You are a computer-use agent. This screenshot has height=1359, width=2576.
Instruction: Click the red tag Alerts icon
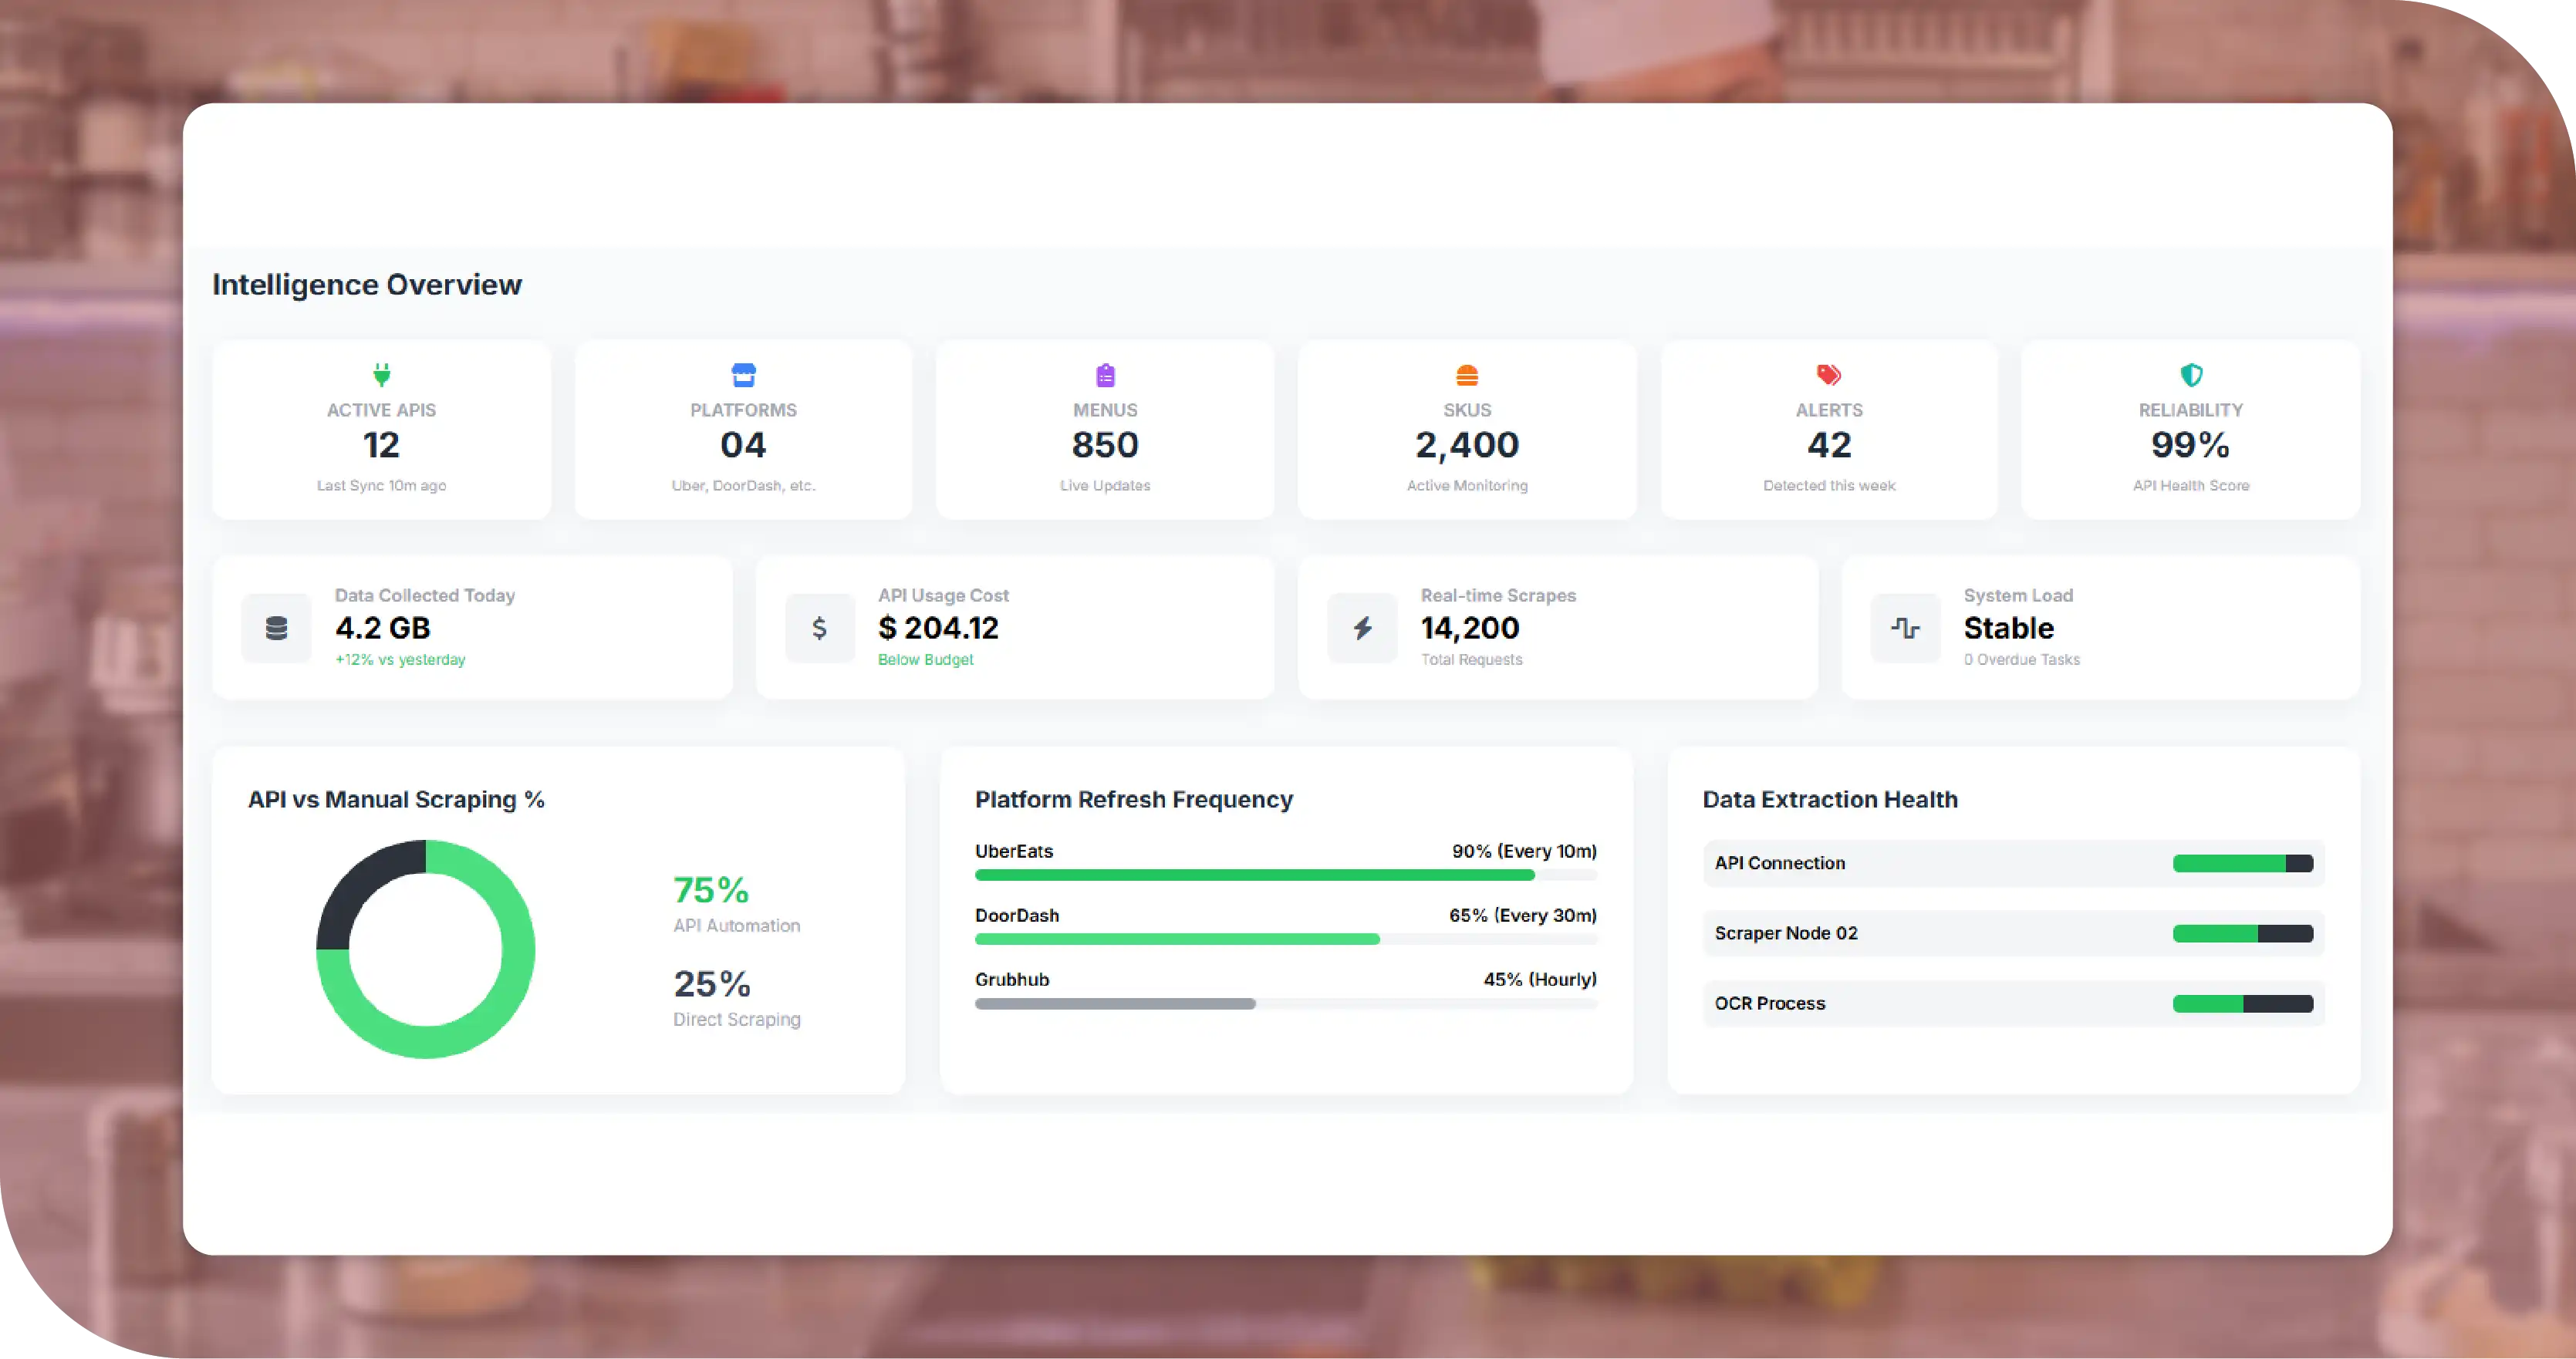point(1828,375)
